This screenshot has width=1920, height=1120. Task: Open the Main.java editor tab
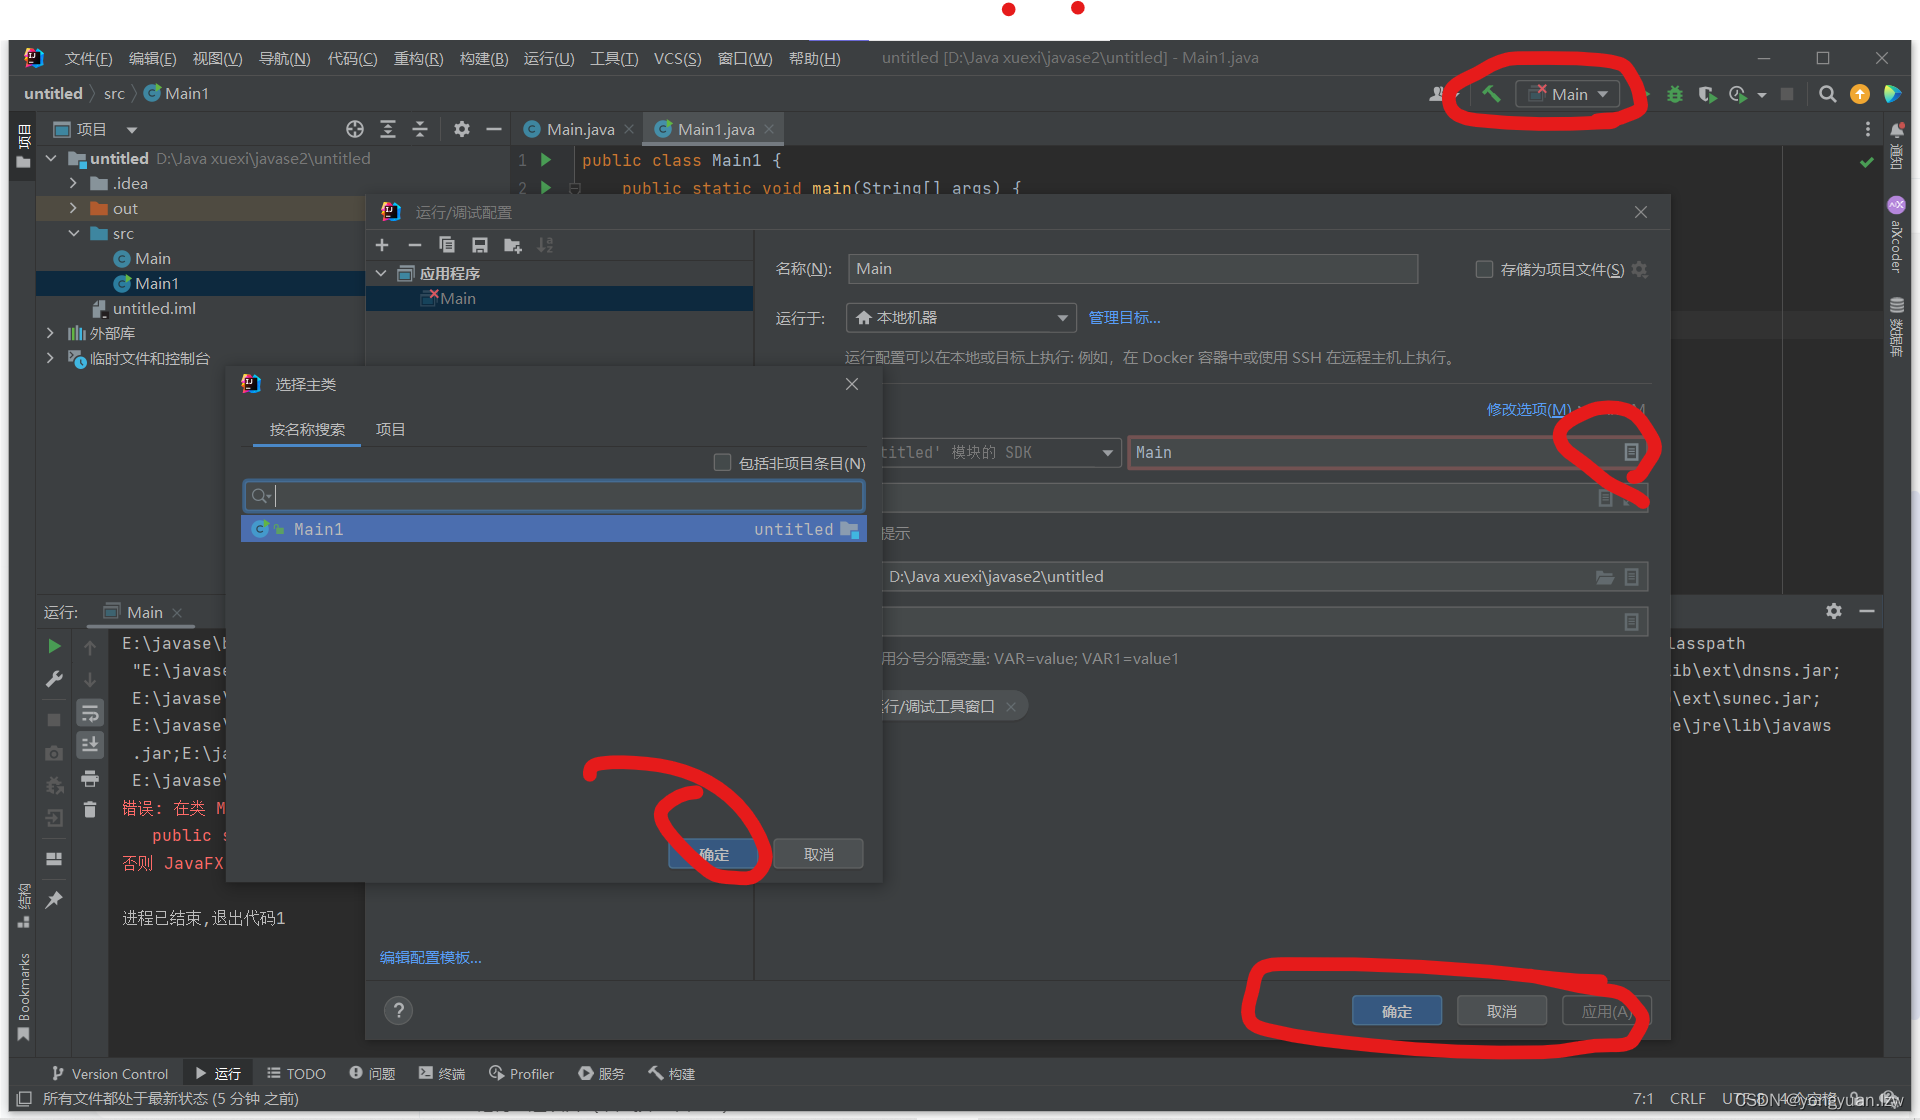(580, 129)
